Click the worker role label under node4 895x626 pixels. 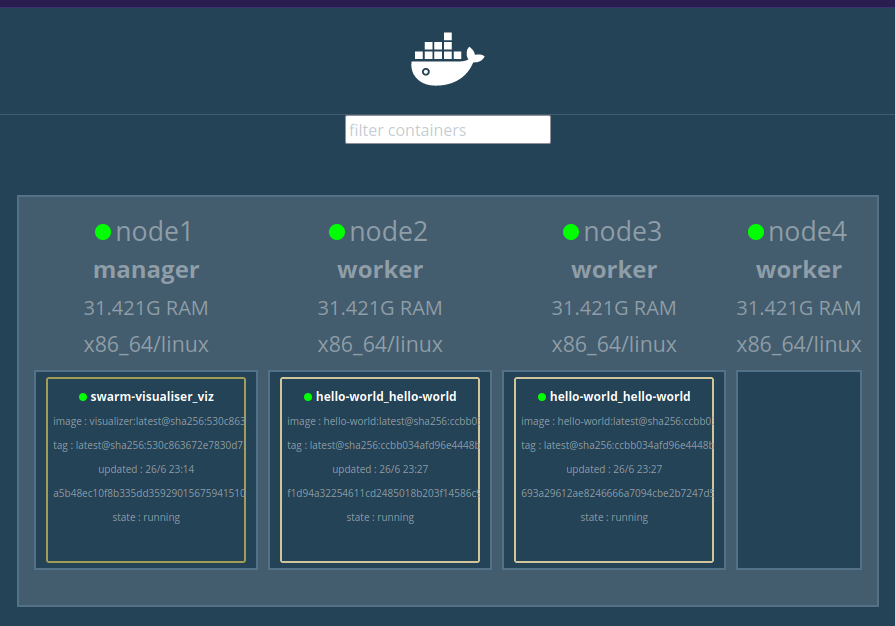tap(799, 270)
